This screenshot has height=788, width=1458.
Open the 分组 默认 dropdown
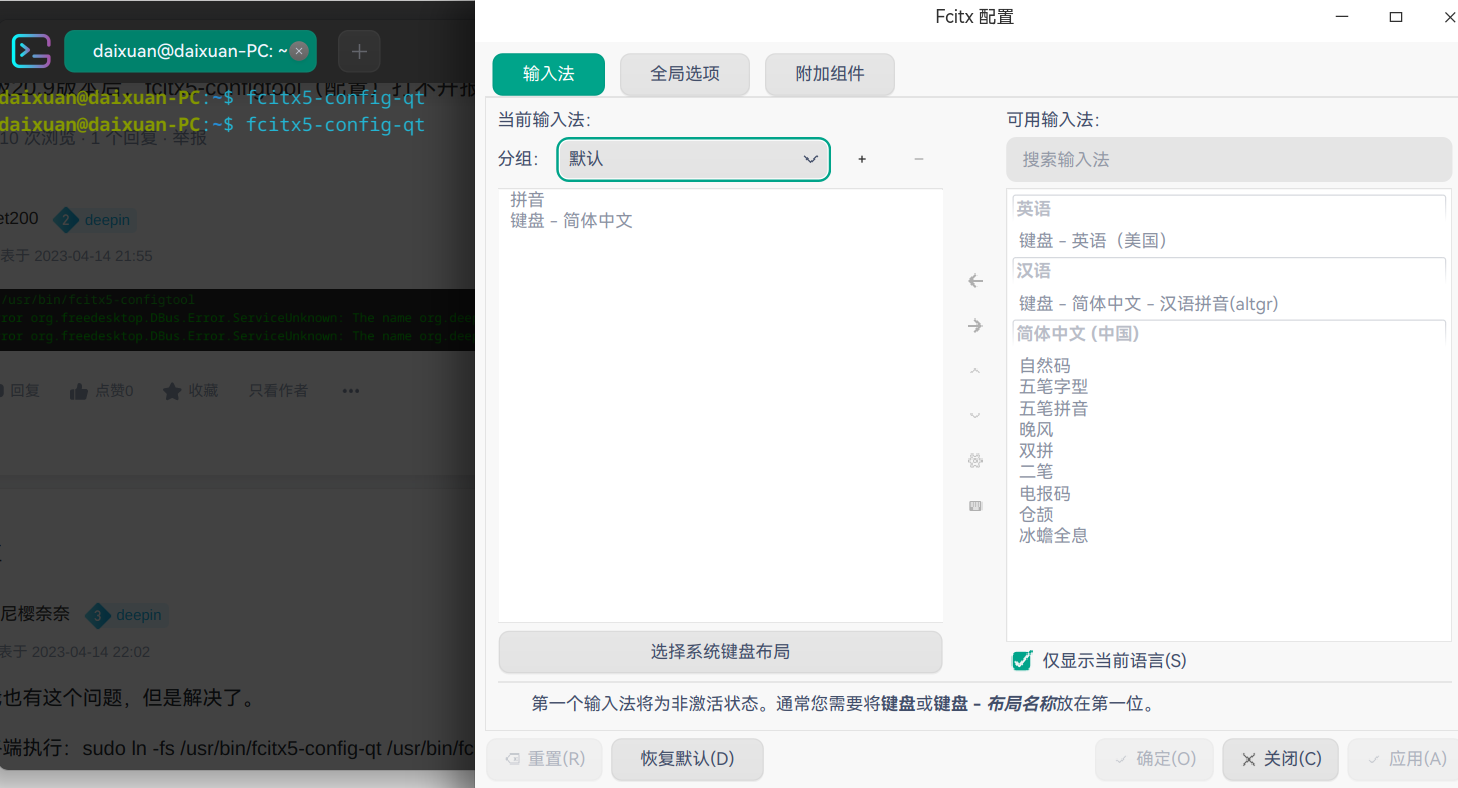693,159
